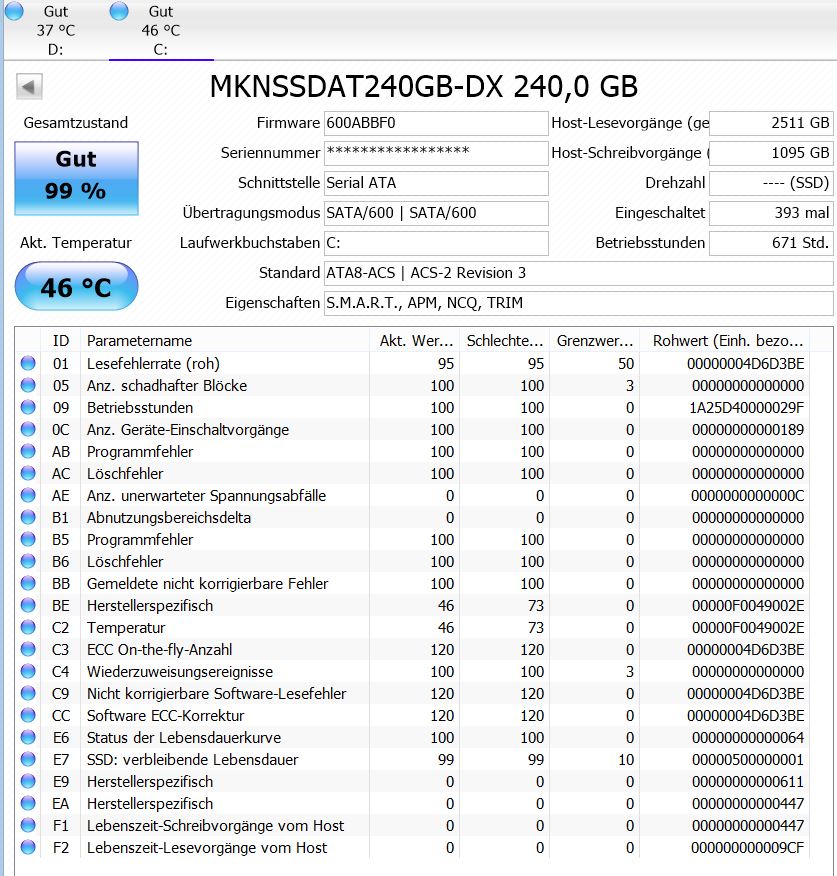This screenshot has height=876, width=837.
Task: Select the 'Lesefehlerrate (roh)' parameter text
Action: (153, 364)
